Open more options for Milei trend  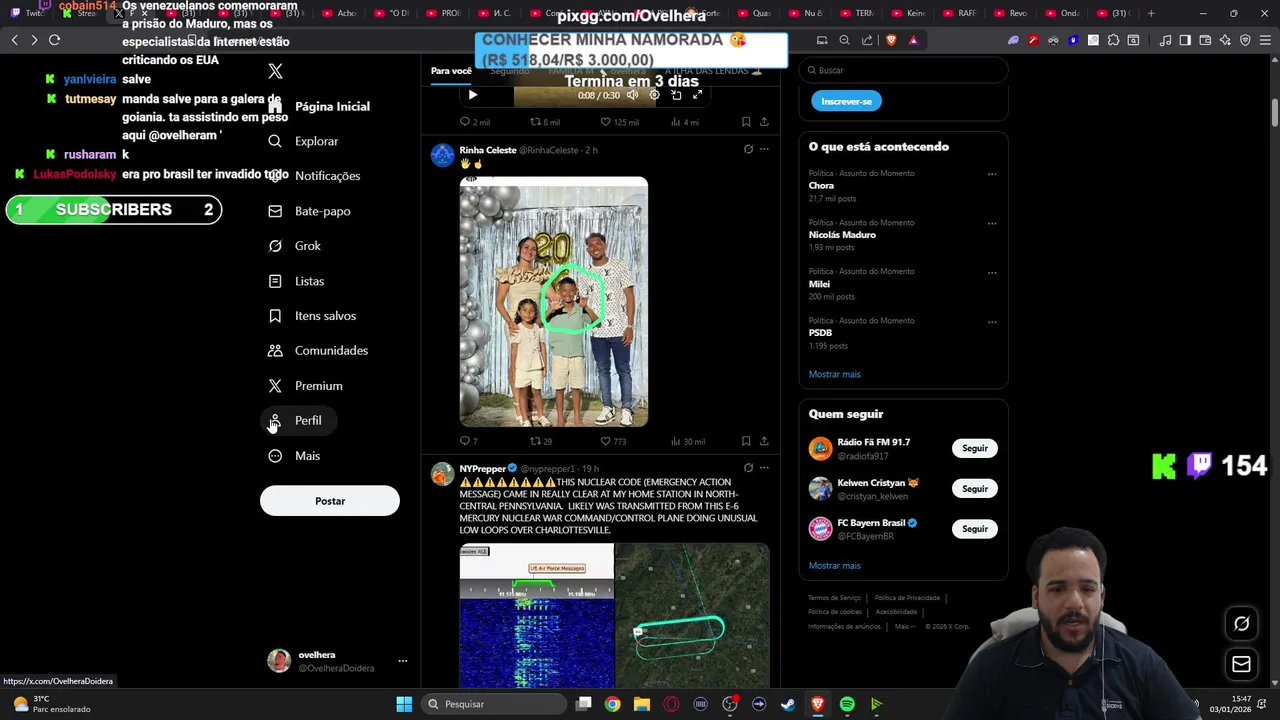[x=992, y=272]
